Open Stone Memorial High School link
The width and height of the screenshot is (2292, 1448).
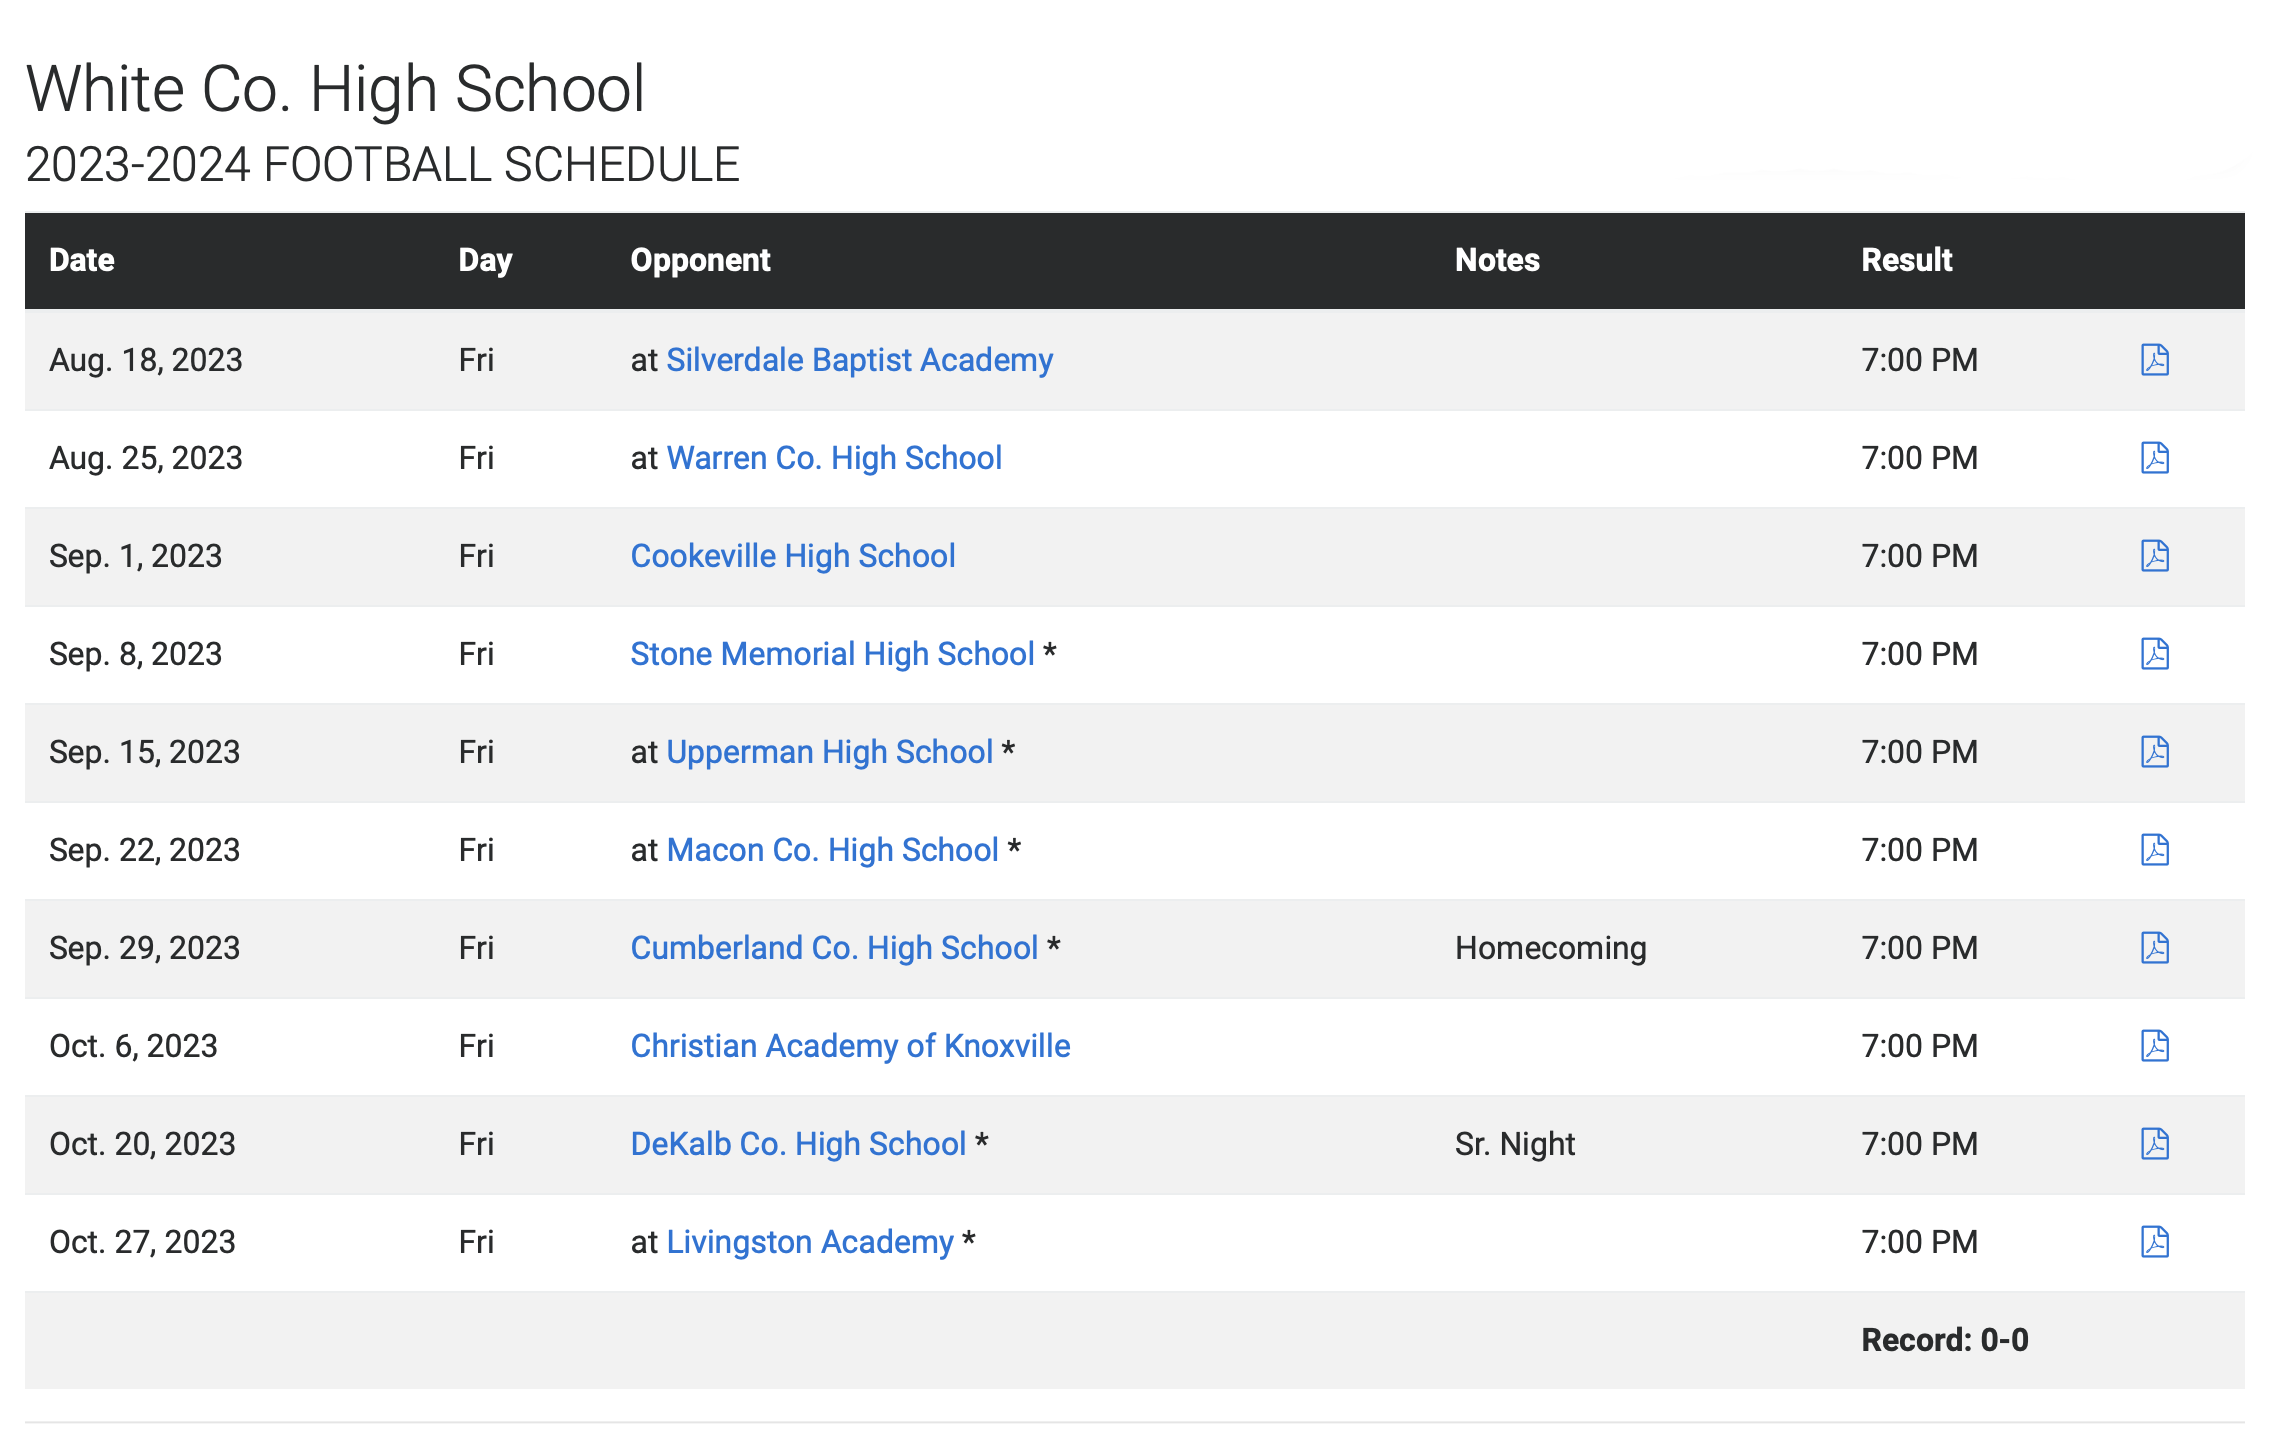(832, 654)
